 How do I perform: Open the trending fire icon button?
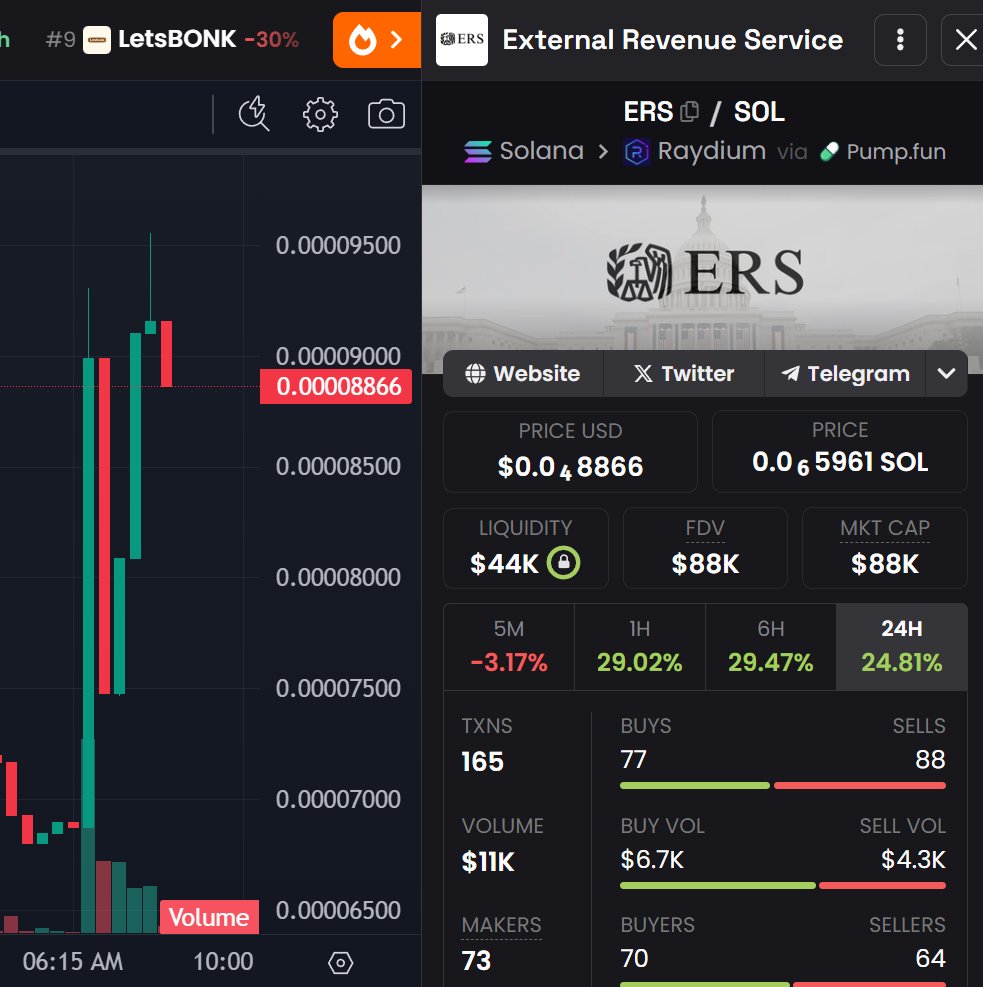click(x=376, y=40)
